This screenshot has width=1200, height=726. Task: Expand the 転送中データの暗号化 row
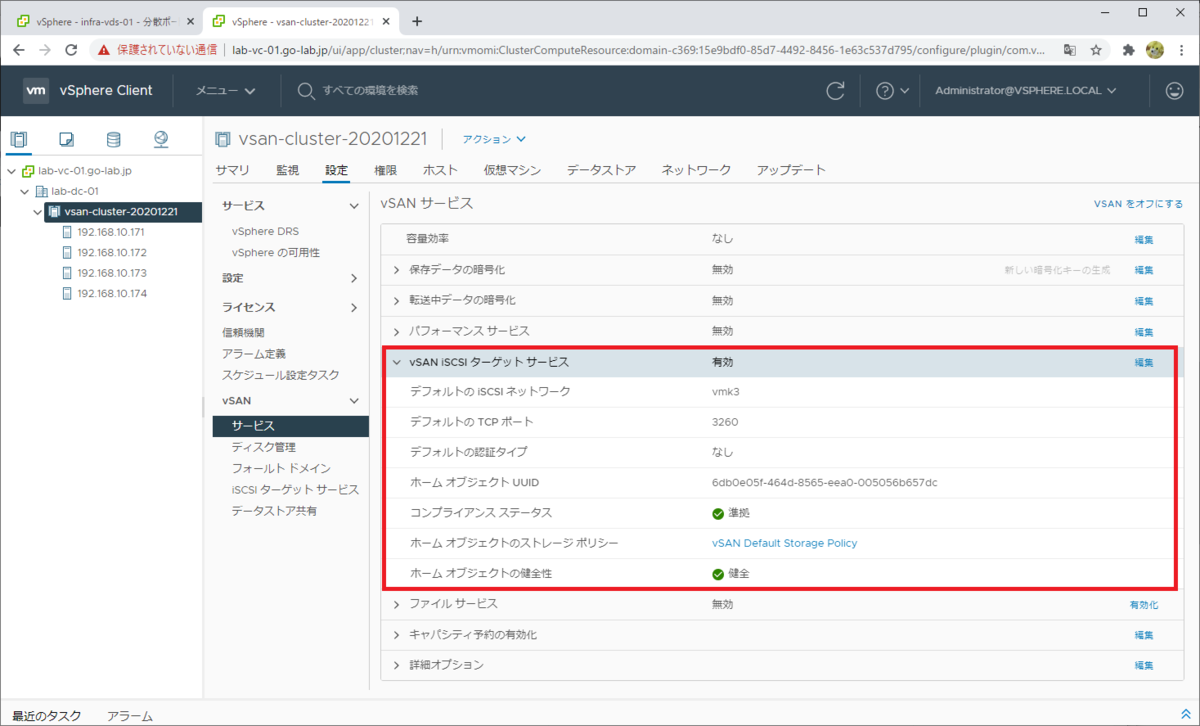tap(397, 300)
